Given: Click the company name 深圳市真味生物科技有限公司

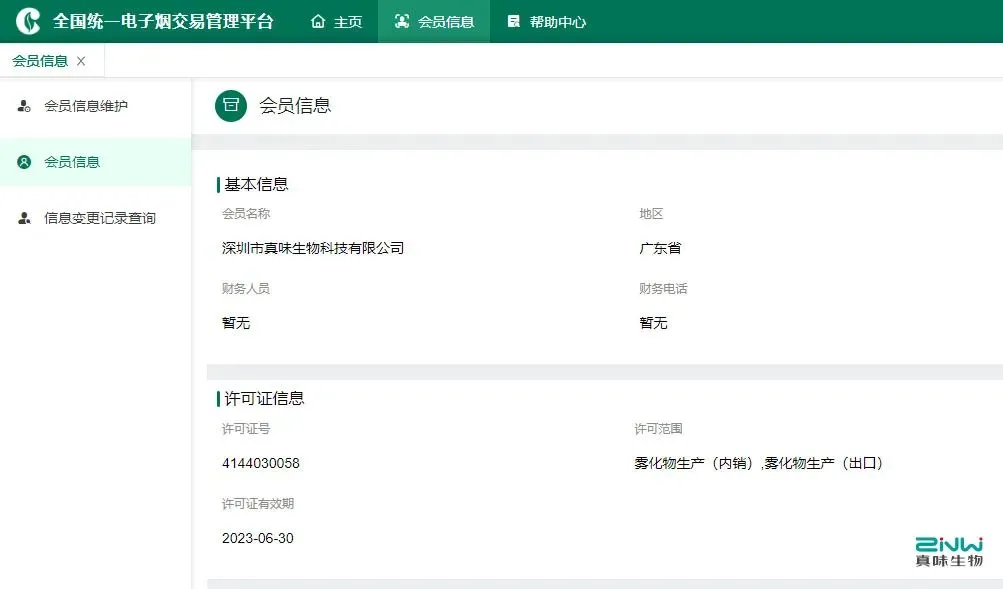Looking at the screenshot, I should [x=314, y=248].
